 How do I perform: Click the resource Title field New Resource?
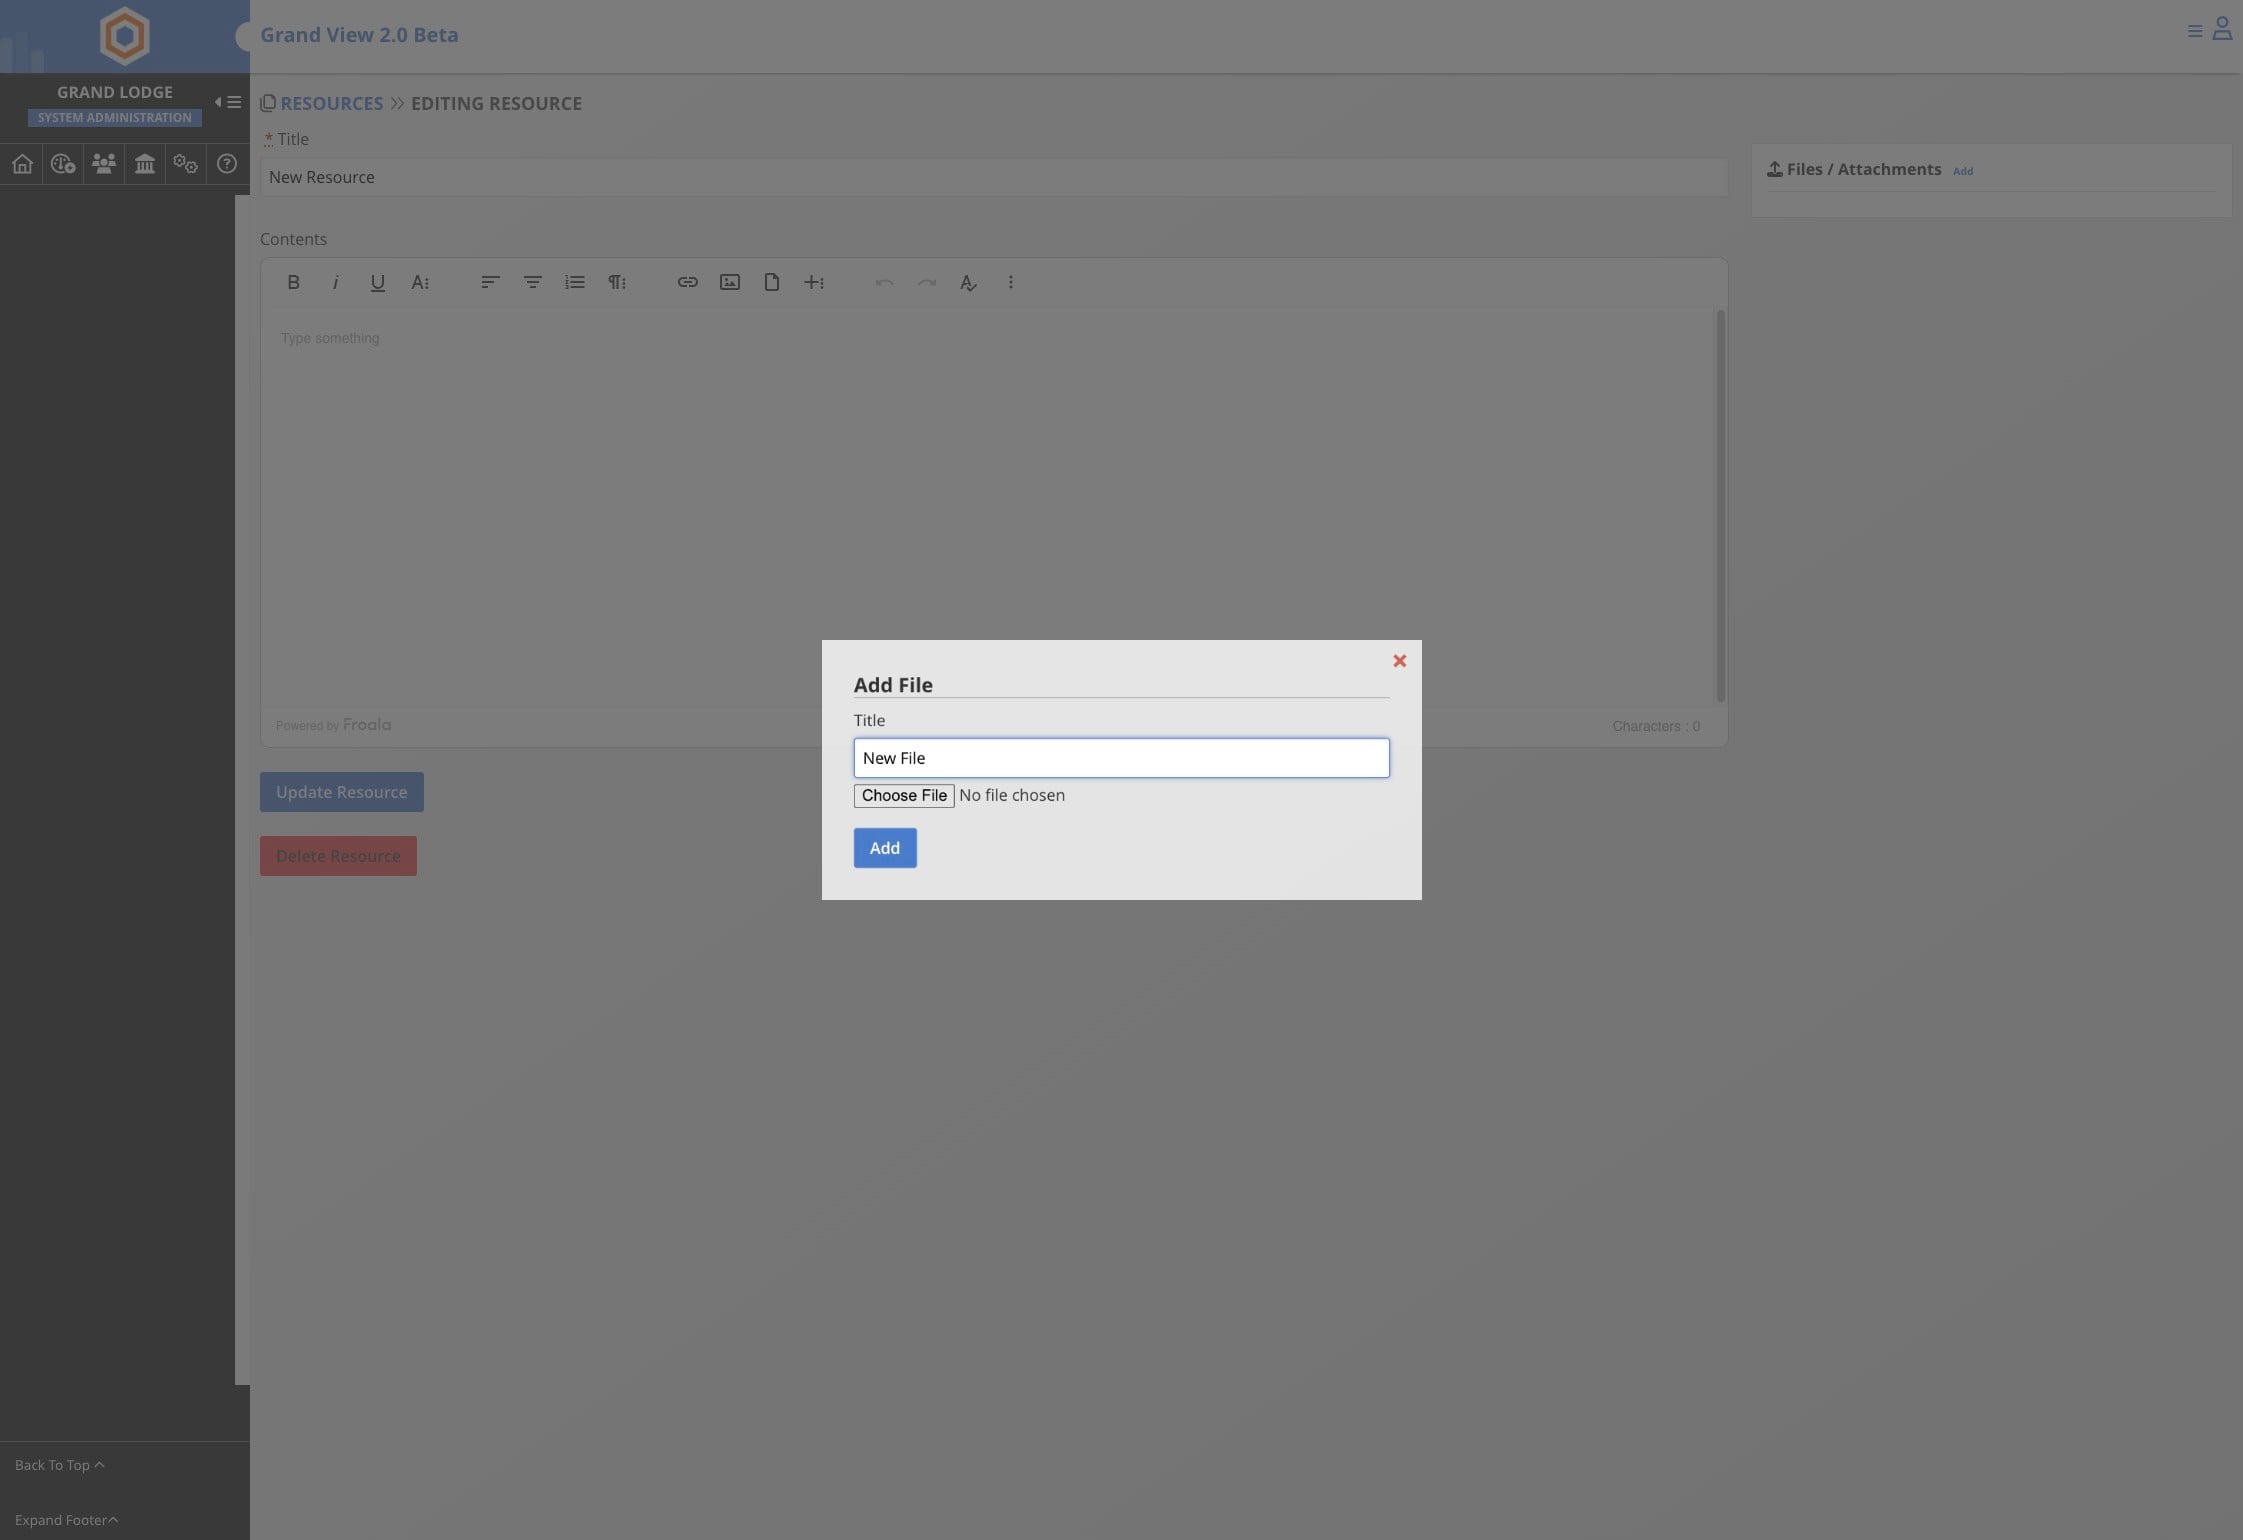point(993,177)
